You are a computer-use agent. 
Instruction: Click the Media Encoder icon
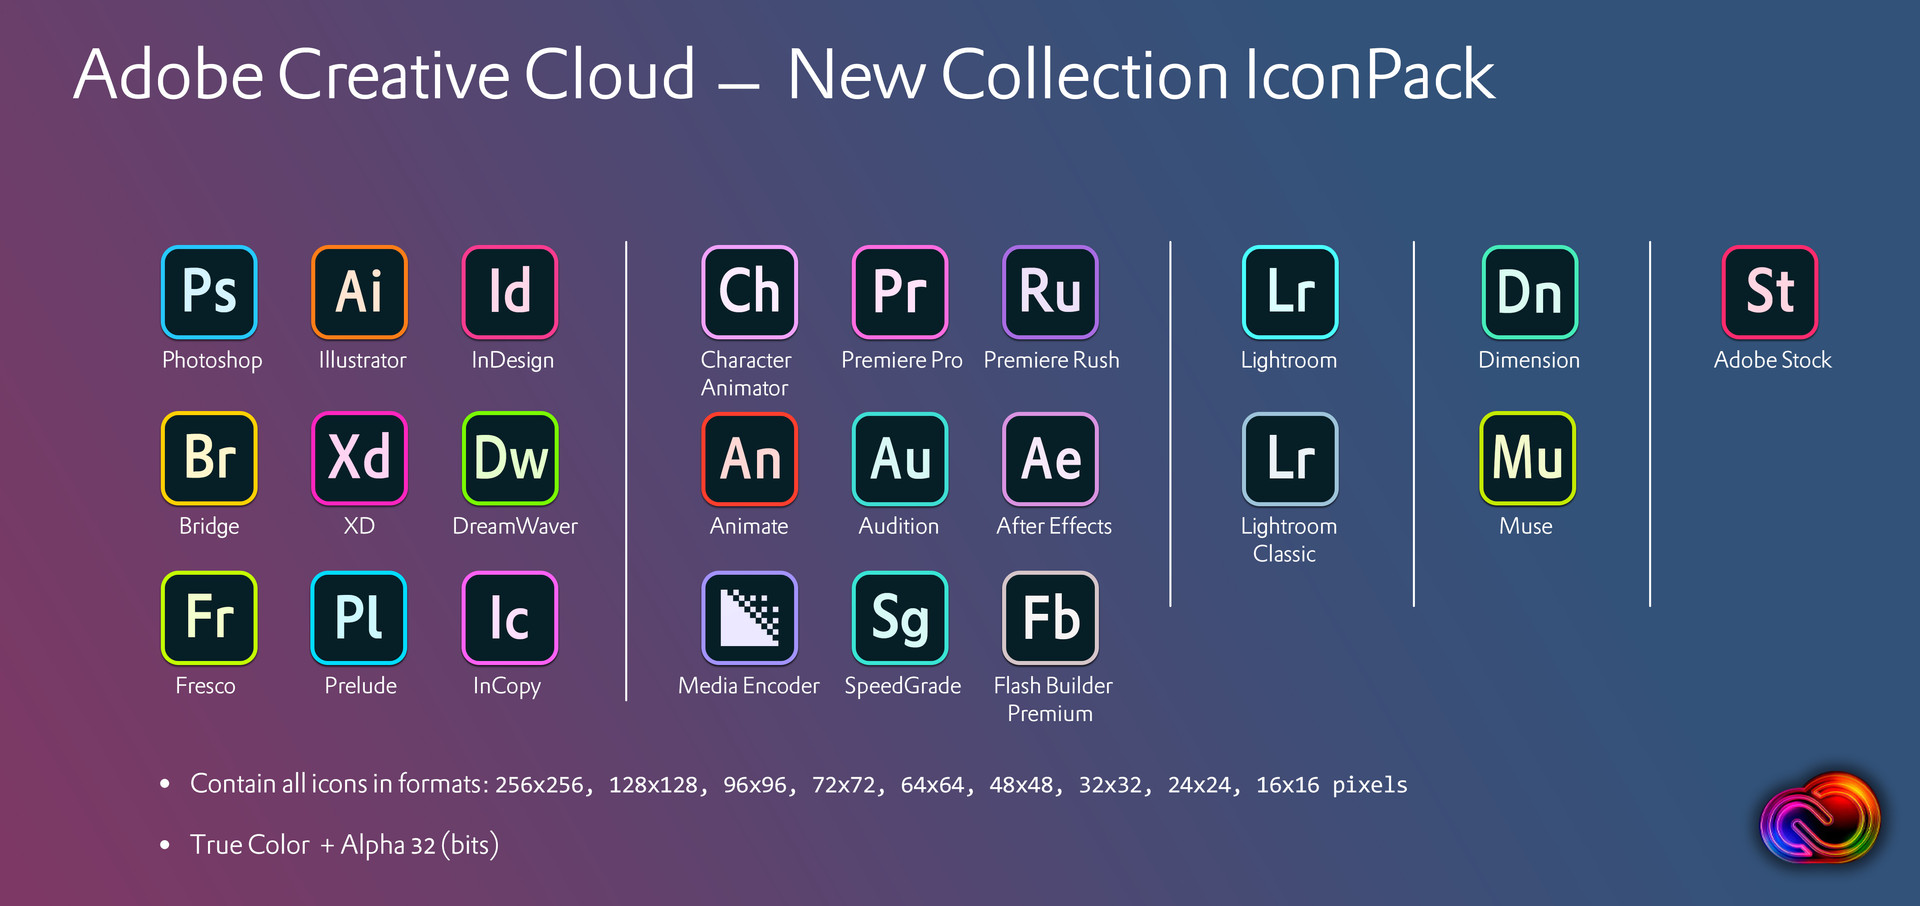tap(750, 618)
